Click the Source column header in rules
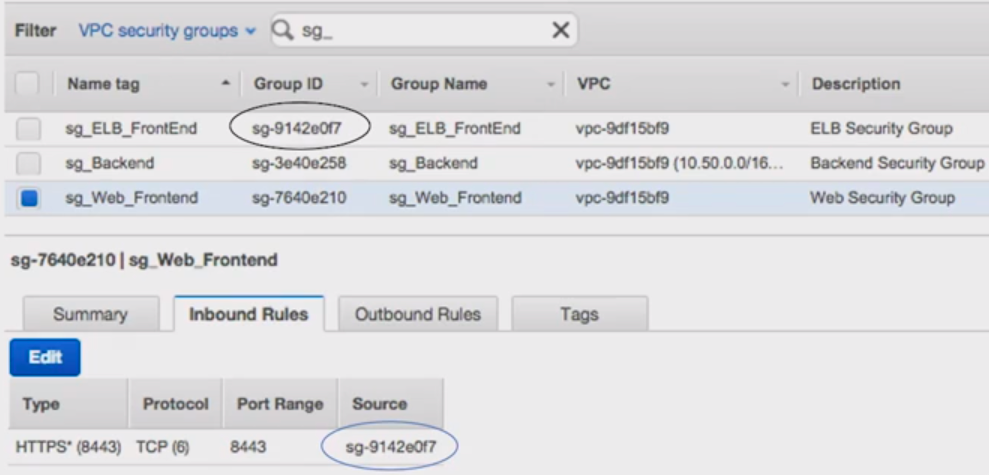Viewport: 989px width, 475px height. (x=380, y=404)
